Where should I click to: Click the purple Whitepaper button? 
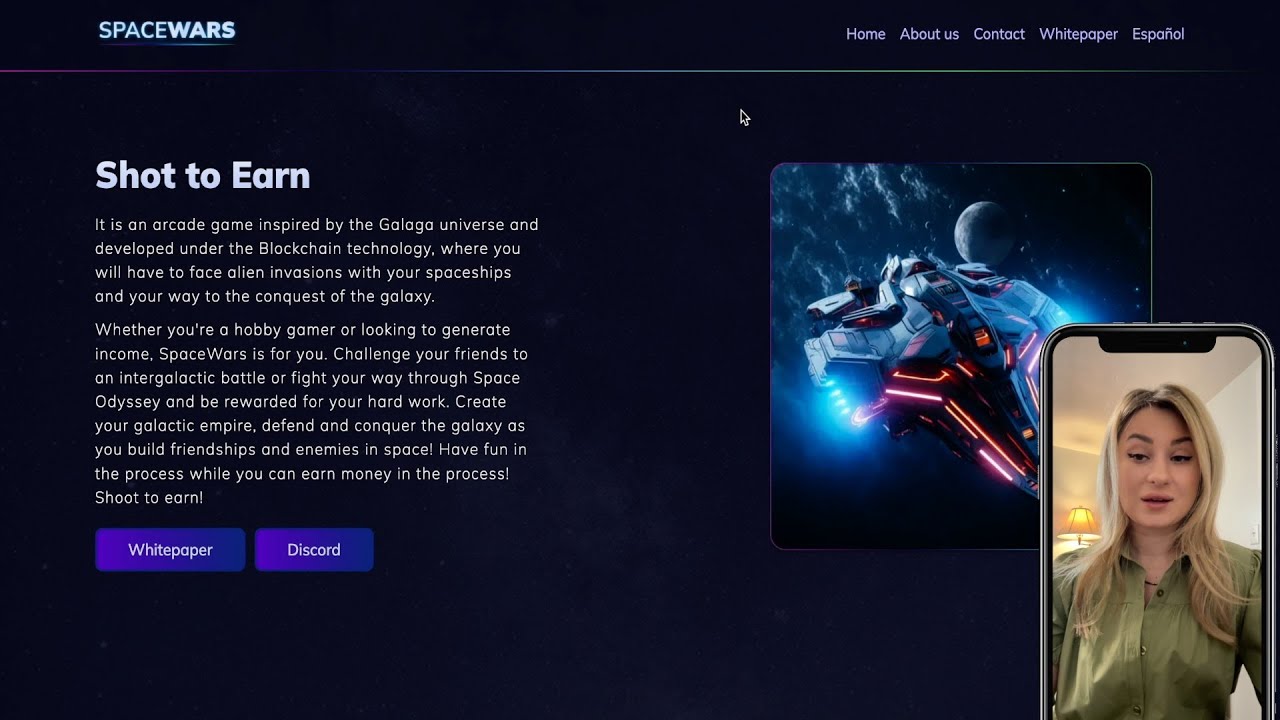click(x=170, y=550)
